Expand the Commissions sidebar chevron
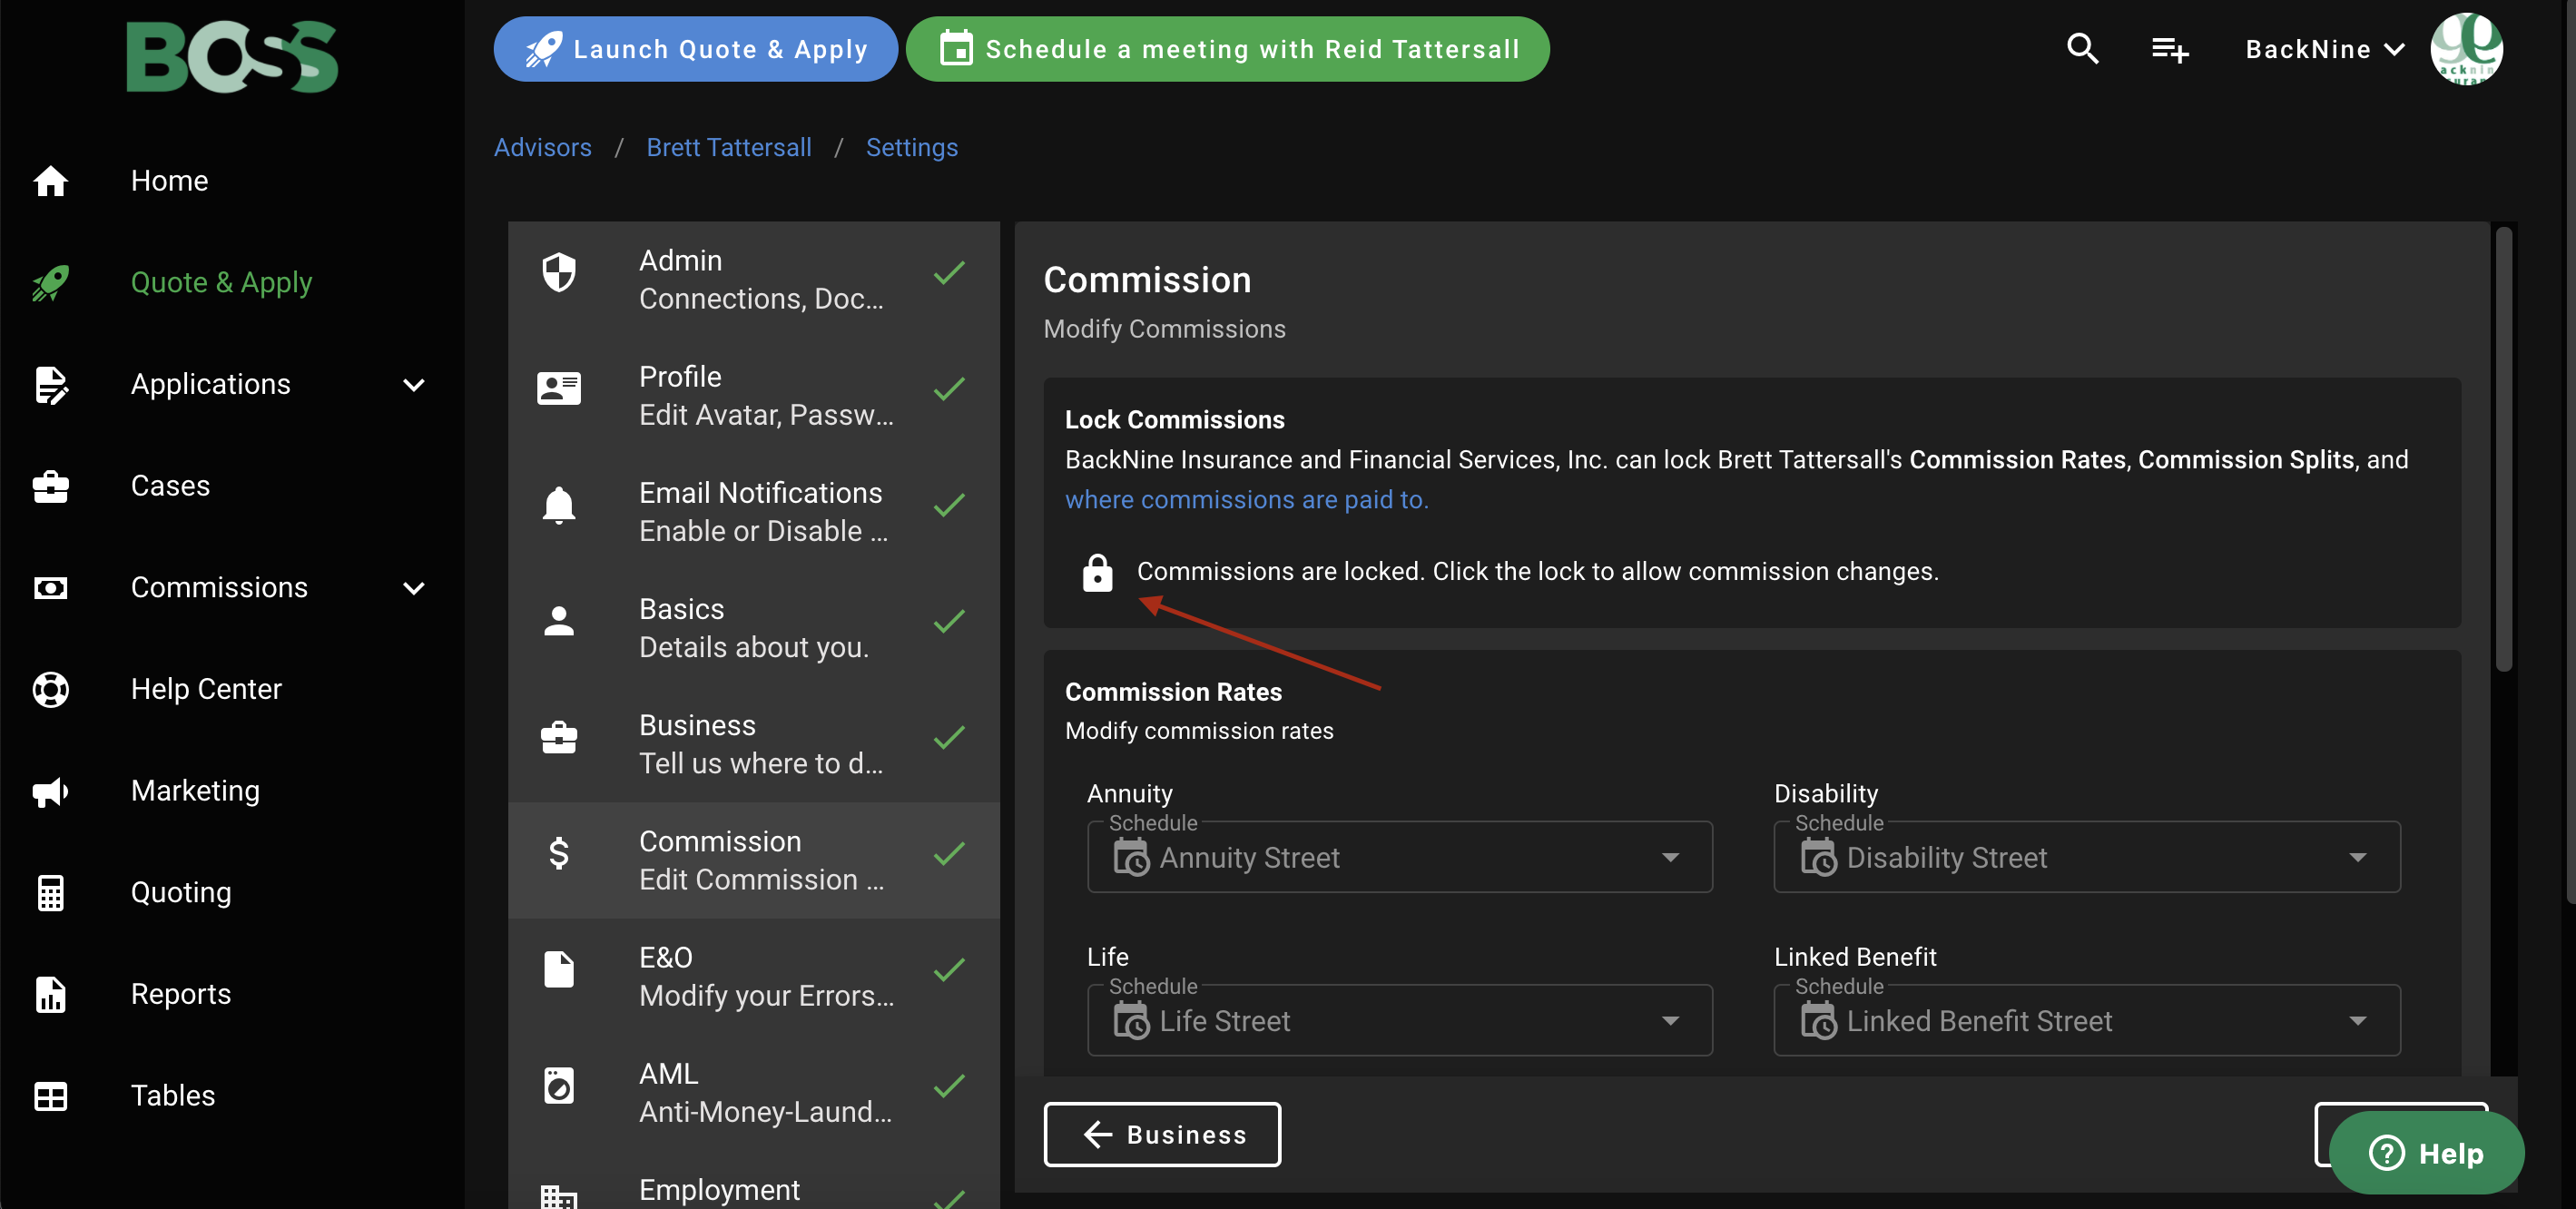Screen dimensions: 2576x1209 point(413,588)
